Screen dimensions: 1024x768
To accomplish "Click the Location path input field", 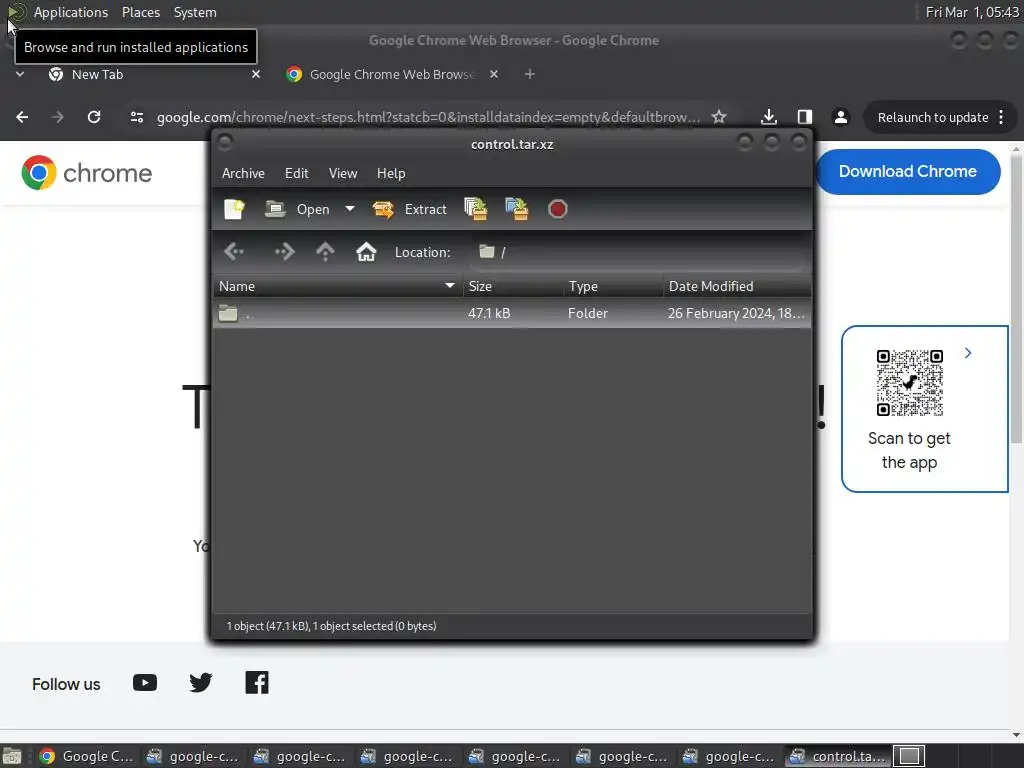I will click(x=637, y=252).
